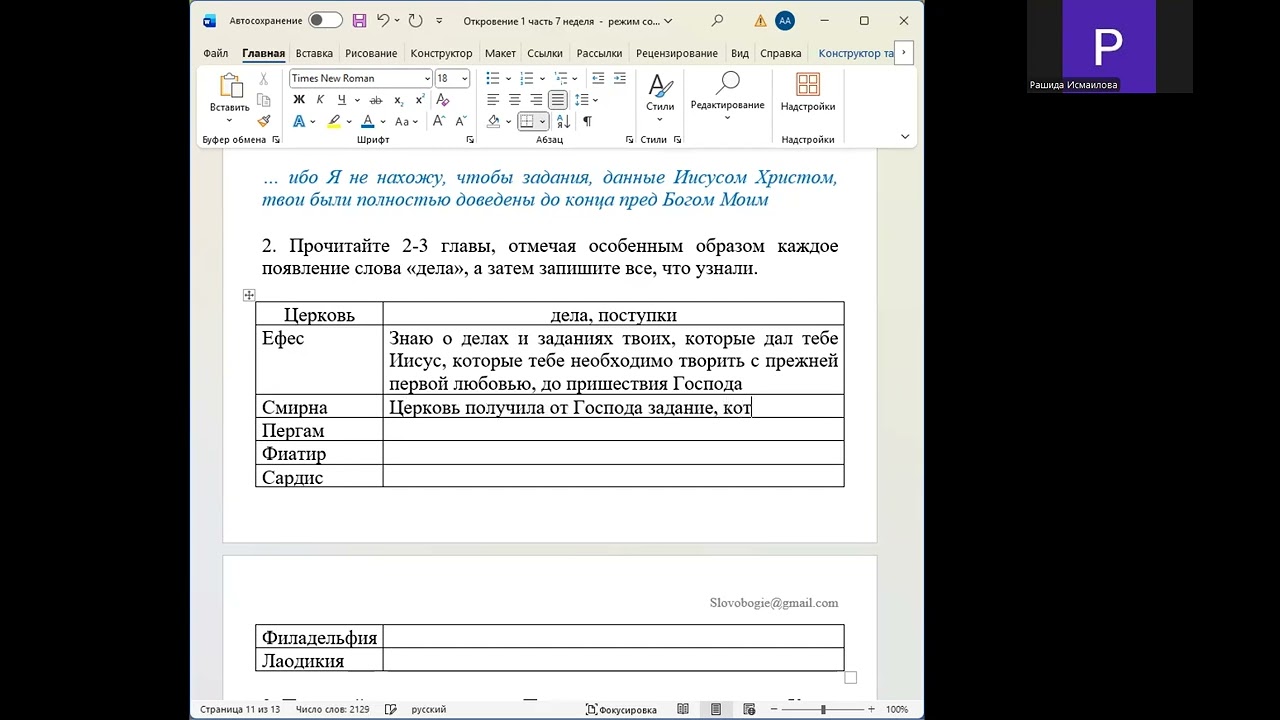Center-align the paragraph

[515, 100]
